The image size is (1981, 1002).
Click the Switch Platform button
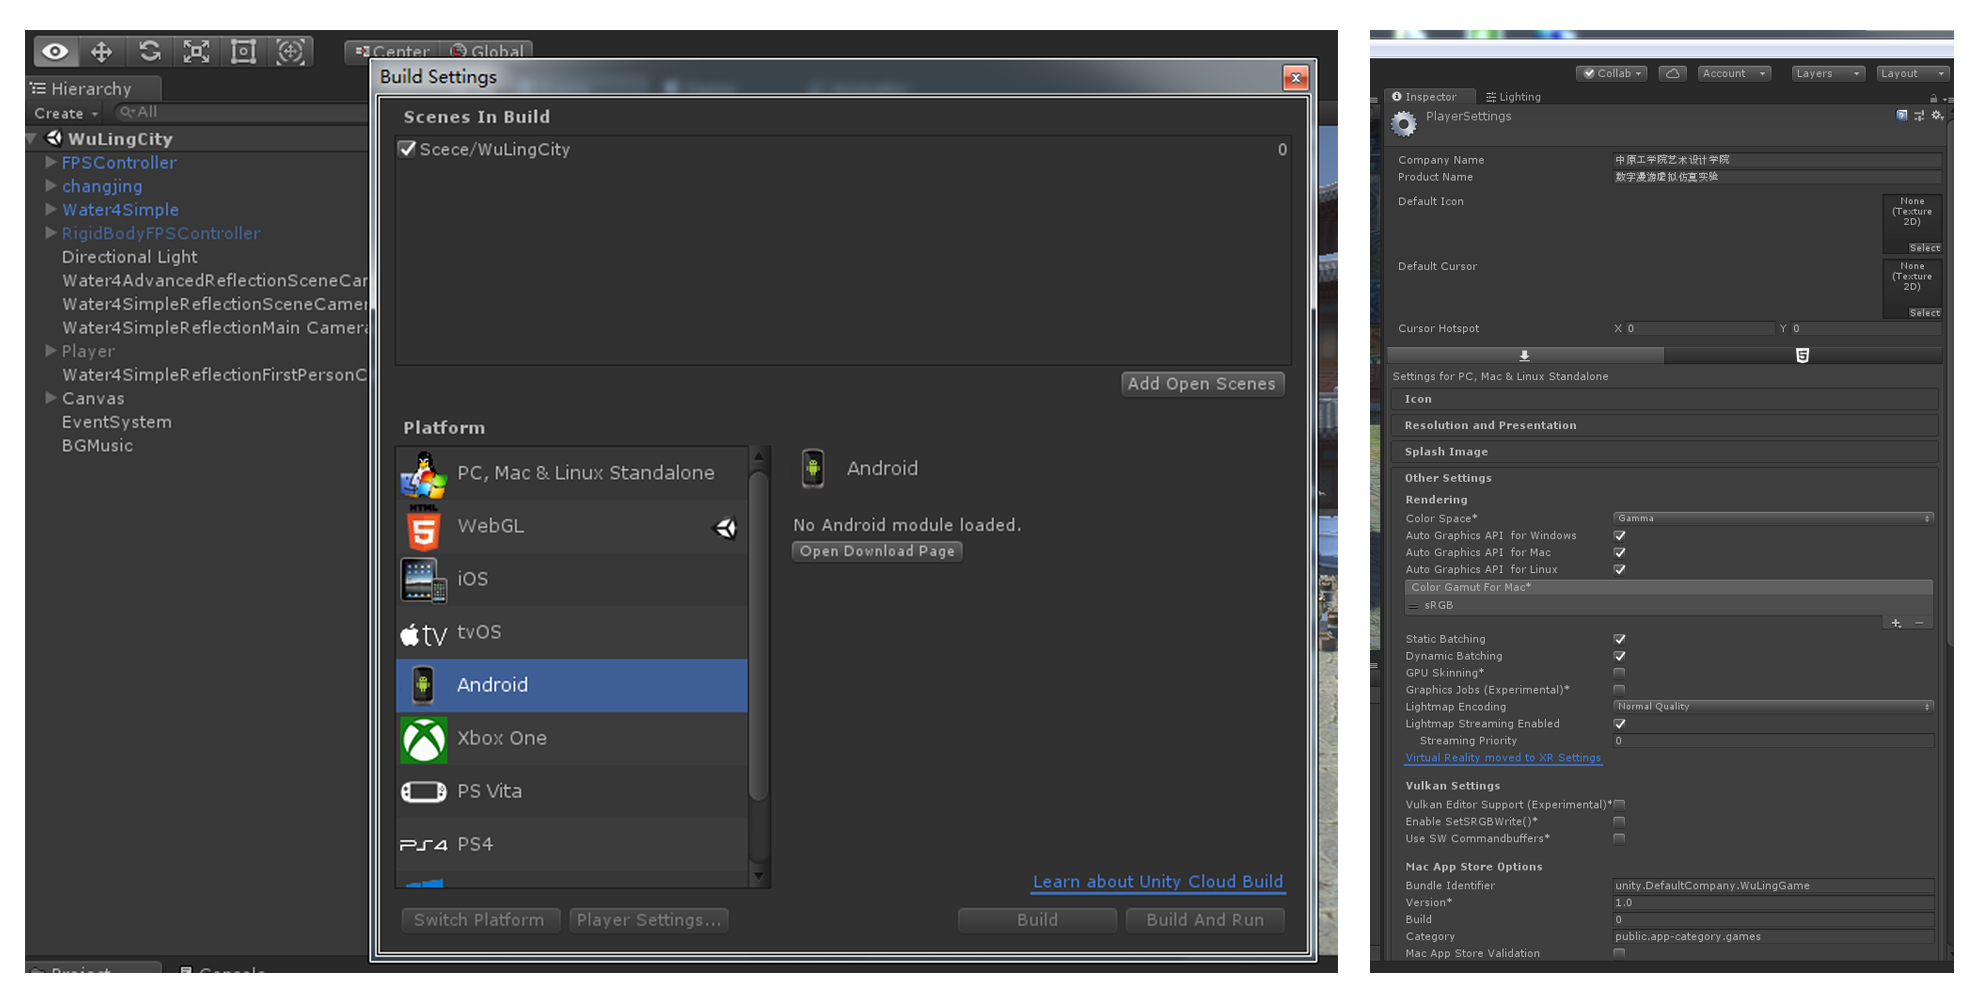coord(479,920)
